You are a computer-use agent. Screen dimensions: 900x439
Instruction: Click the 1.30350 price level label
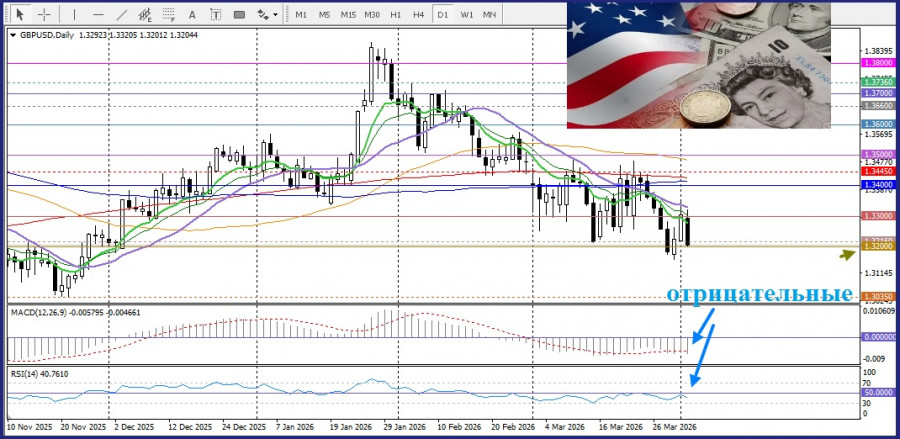[878, 297]
